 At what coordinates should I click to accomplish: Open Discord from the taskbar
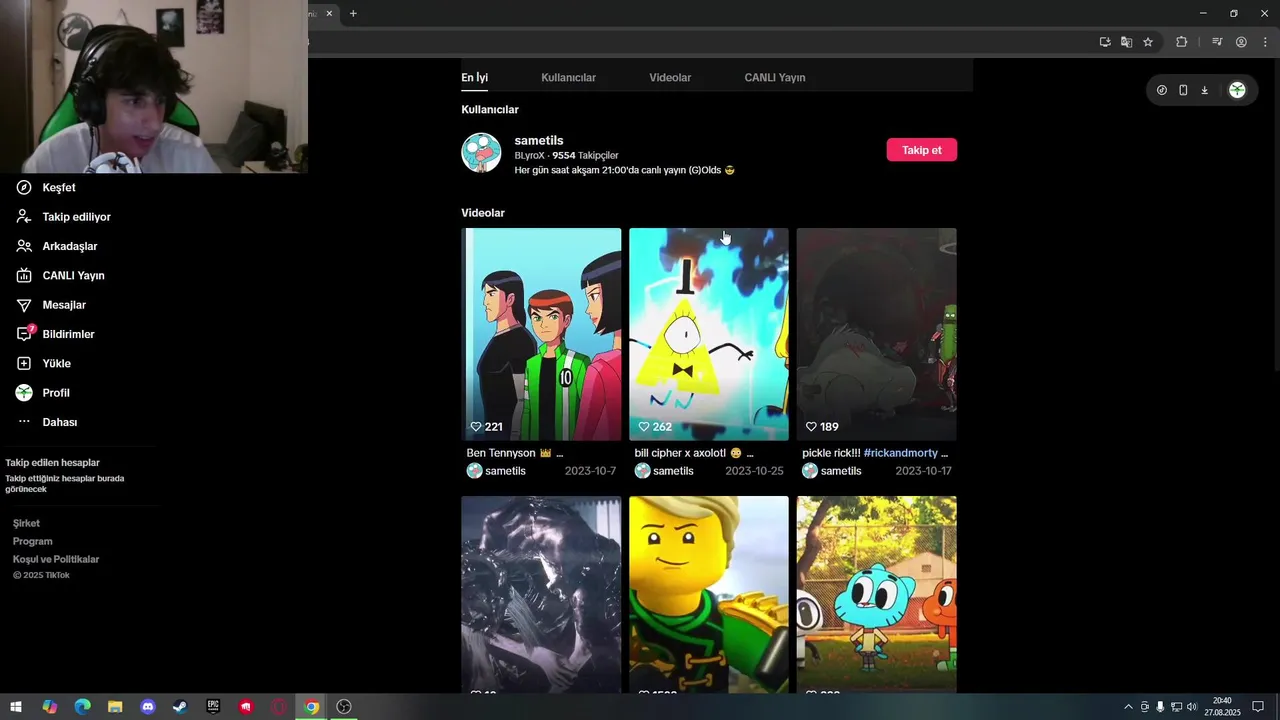point(148,706)
